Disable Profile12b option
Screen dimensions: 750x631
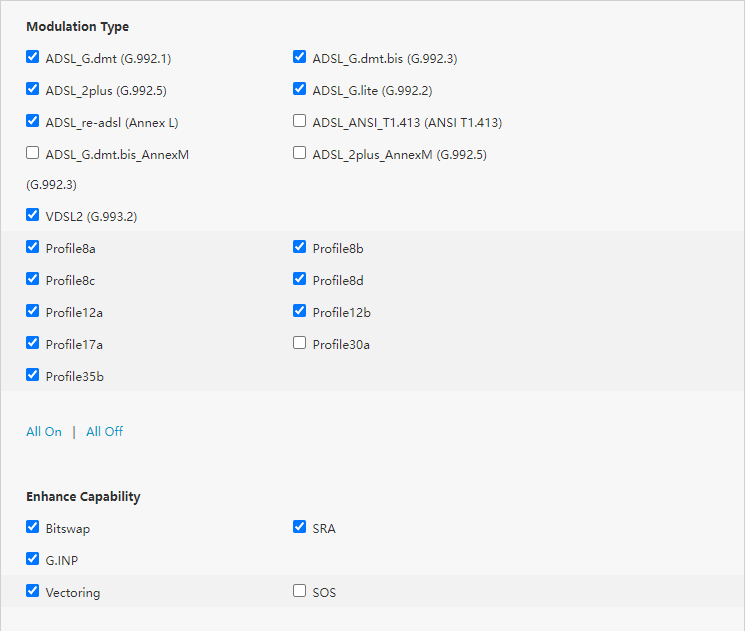click(x=299, y=311)
